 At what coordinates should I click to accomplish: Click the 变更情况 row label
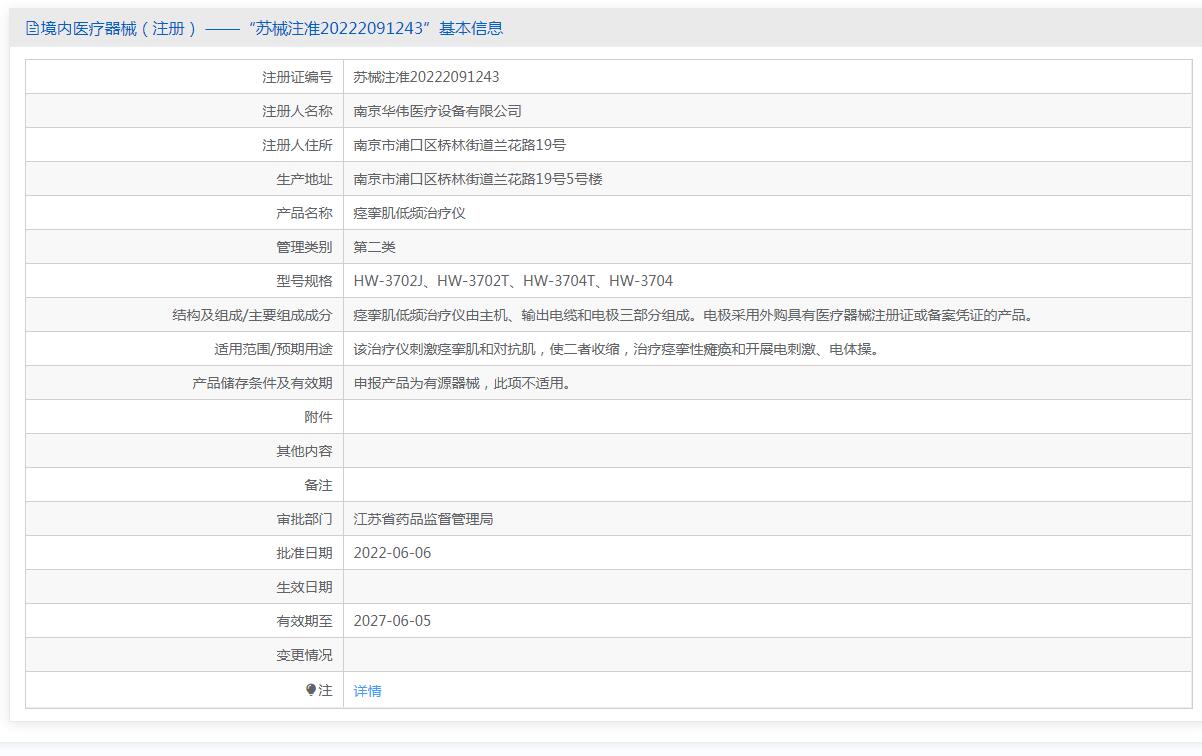[304, 655]
